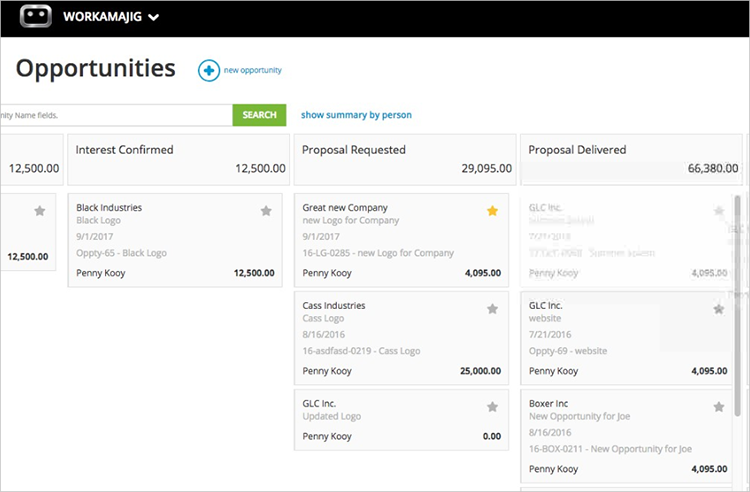Open the Boxer Inc card title
This screenshot has height=492, width=750.
548,404
